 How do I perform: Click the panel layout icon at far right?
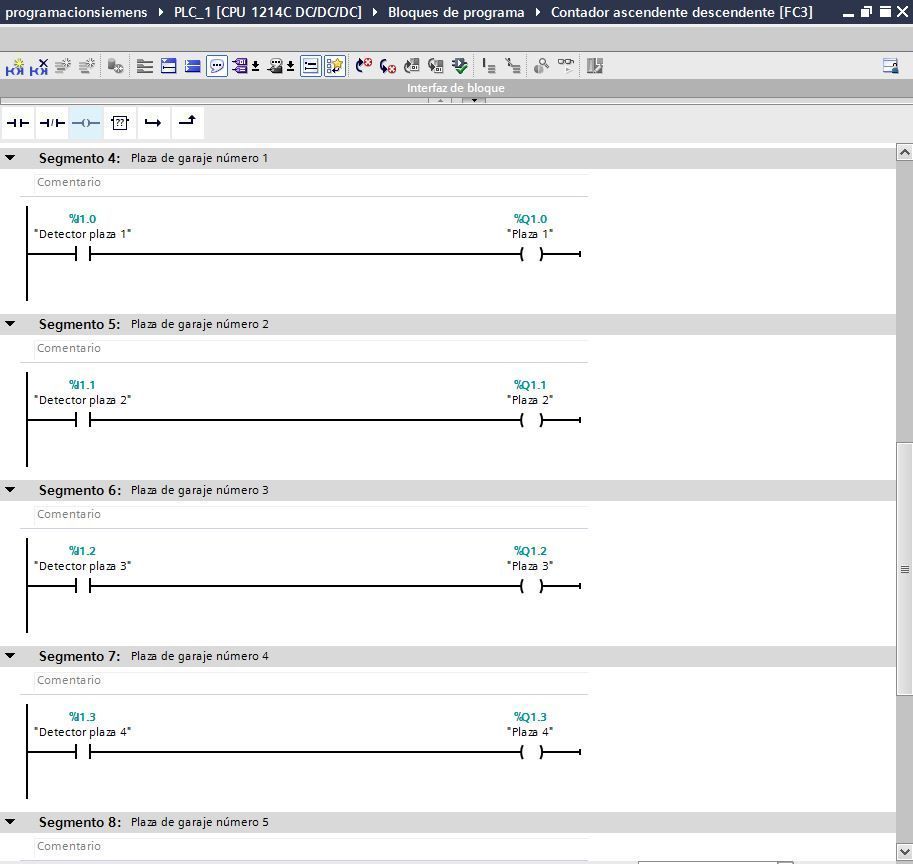click(x=890, y=66)
